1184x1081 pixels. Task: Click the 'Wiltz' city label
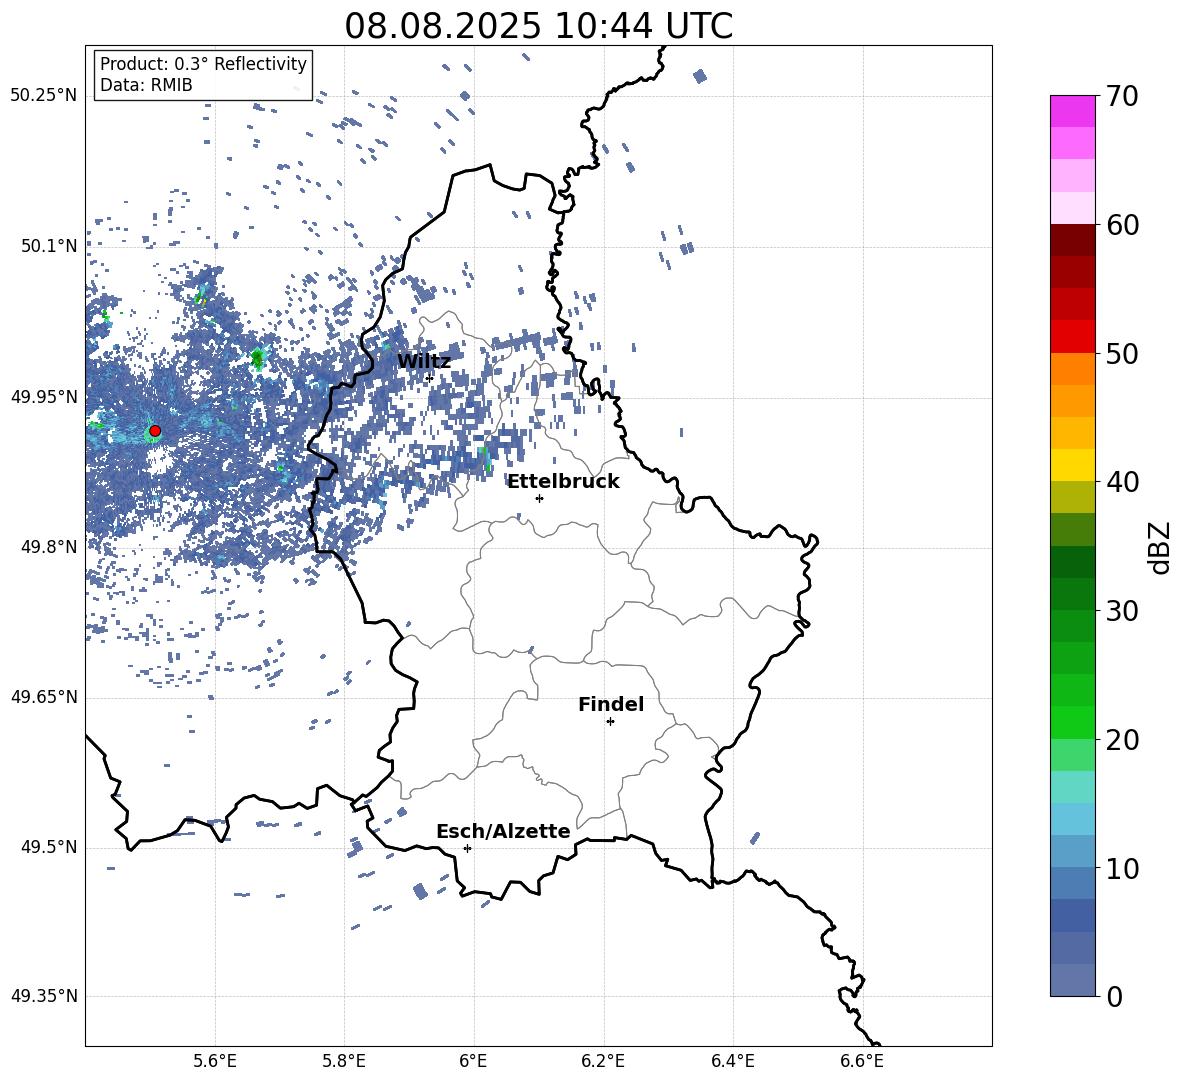pyautogui.click(x=424, y=362)
